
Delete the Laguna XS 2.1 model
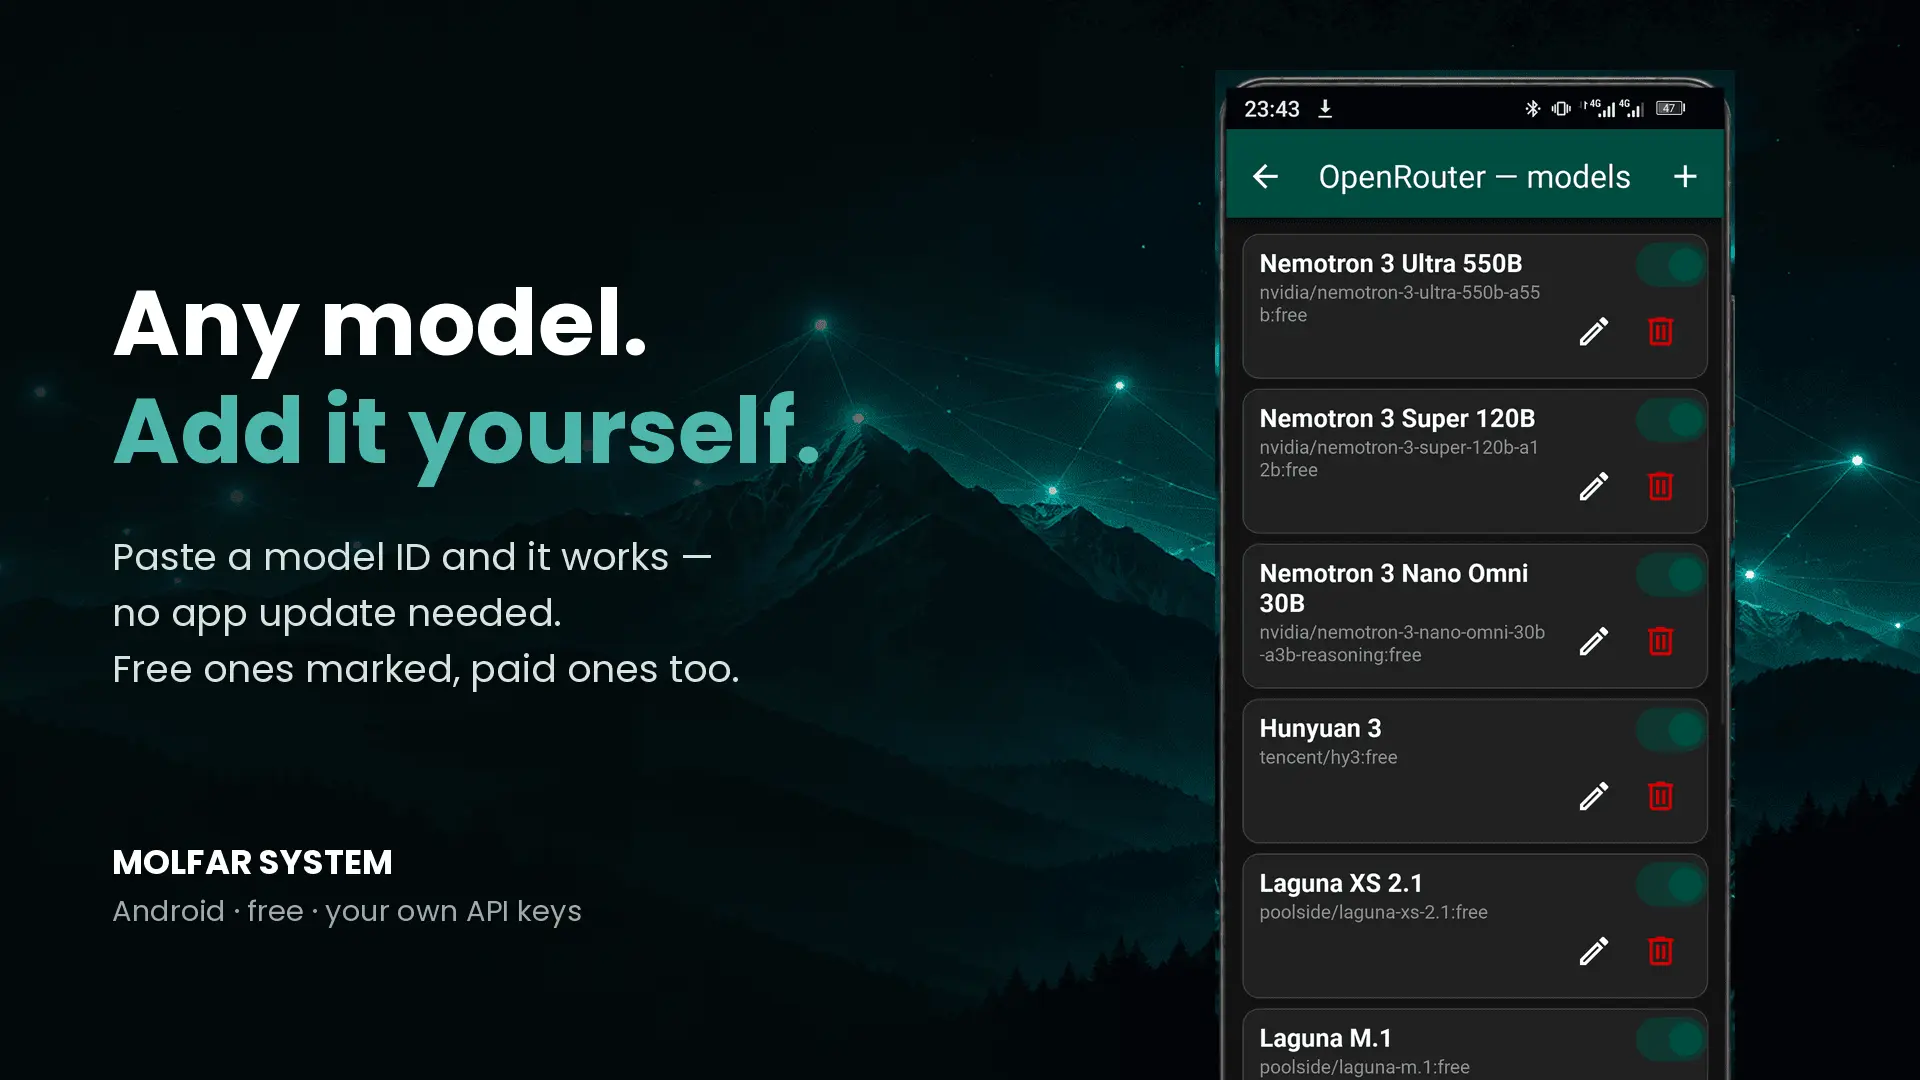click(x=1660, y=951)
